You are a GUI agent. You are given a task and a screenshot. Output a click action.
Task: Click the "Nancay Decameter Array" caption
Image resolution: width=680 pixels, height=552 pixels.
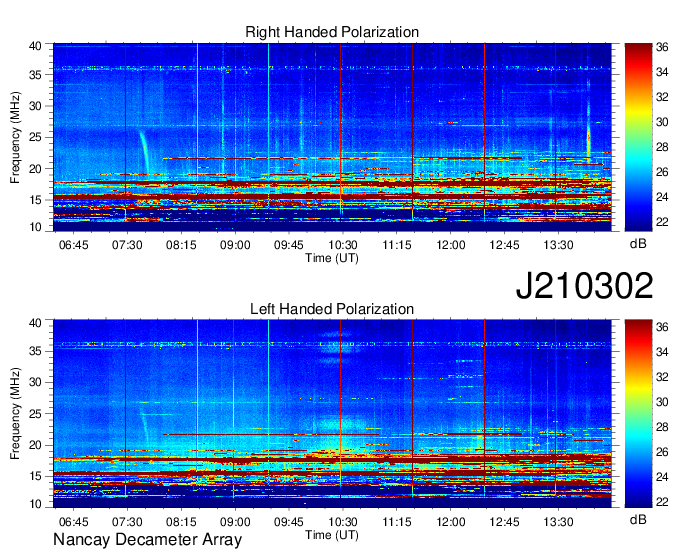click(147, 540)
